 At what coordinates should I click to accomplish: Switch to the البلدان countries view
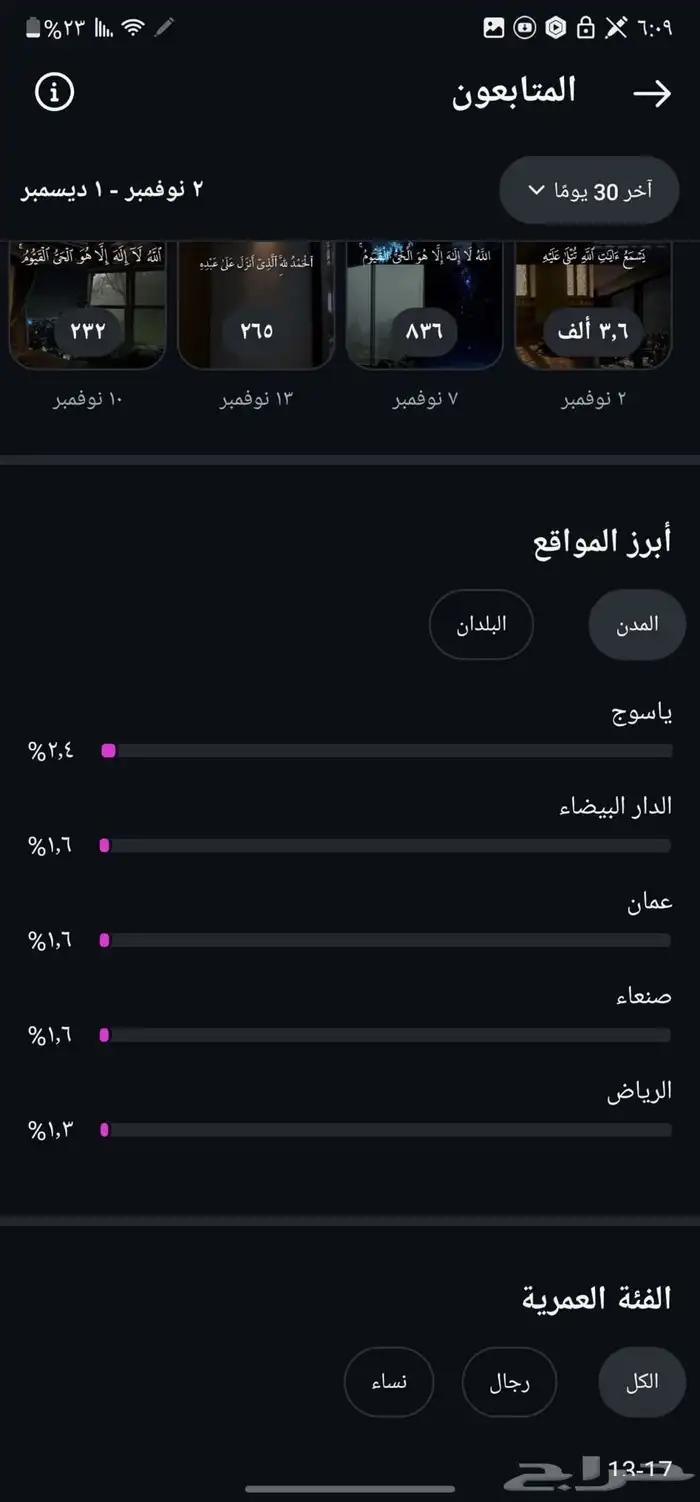[481, 624]
